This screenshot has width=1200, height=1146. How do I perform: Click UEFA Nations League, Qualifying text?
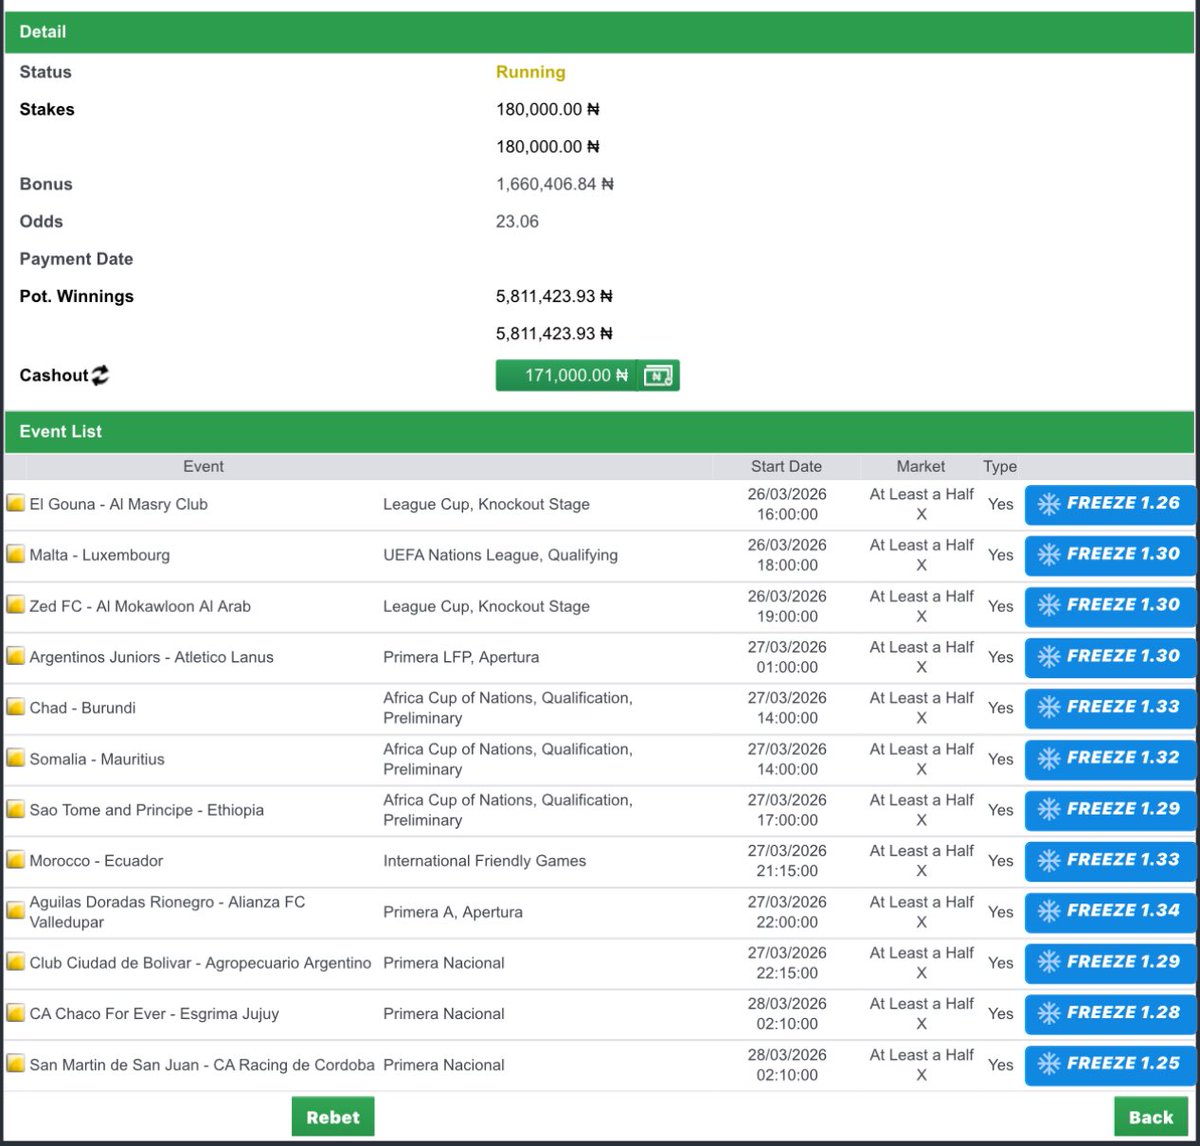(500, 555)
